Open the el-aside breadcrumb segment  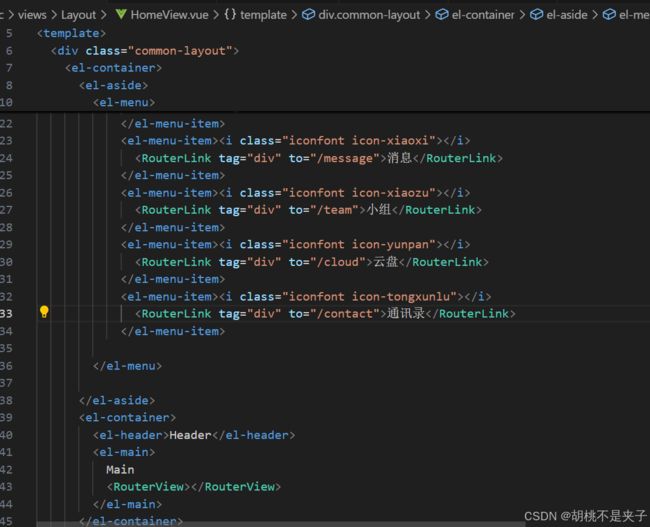[567, 15]
